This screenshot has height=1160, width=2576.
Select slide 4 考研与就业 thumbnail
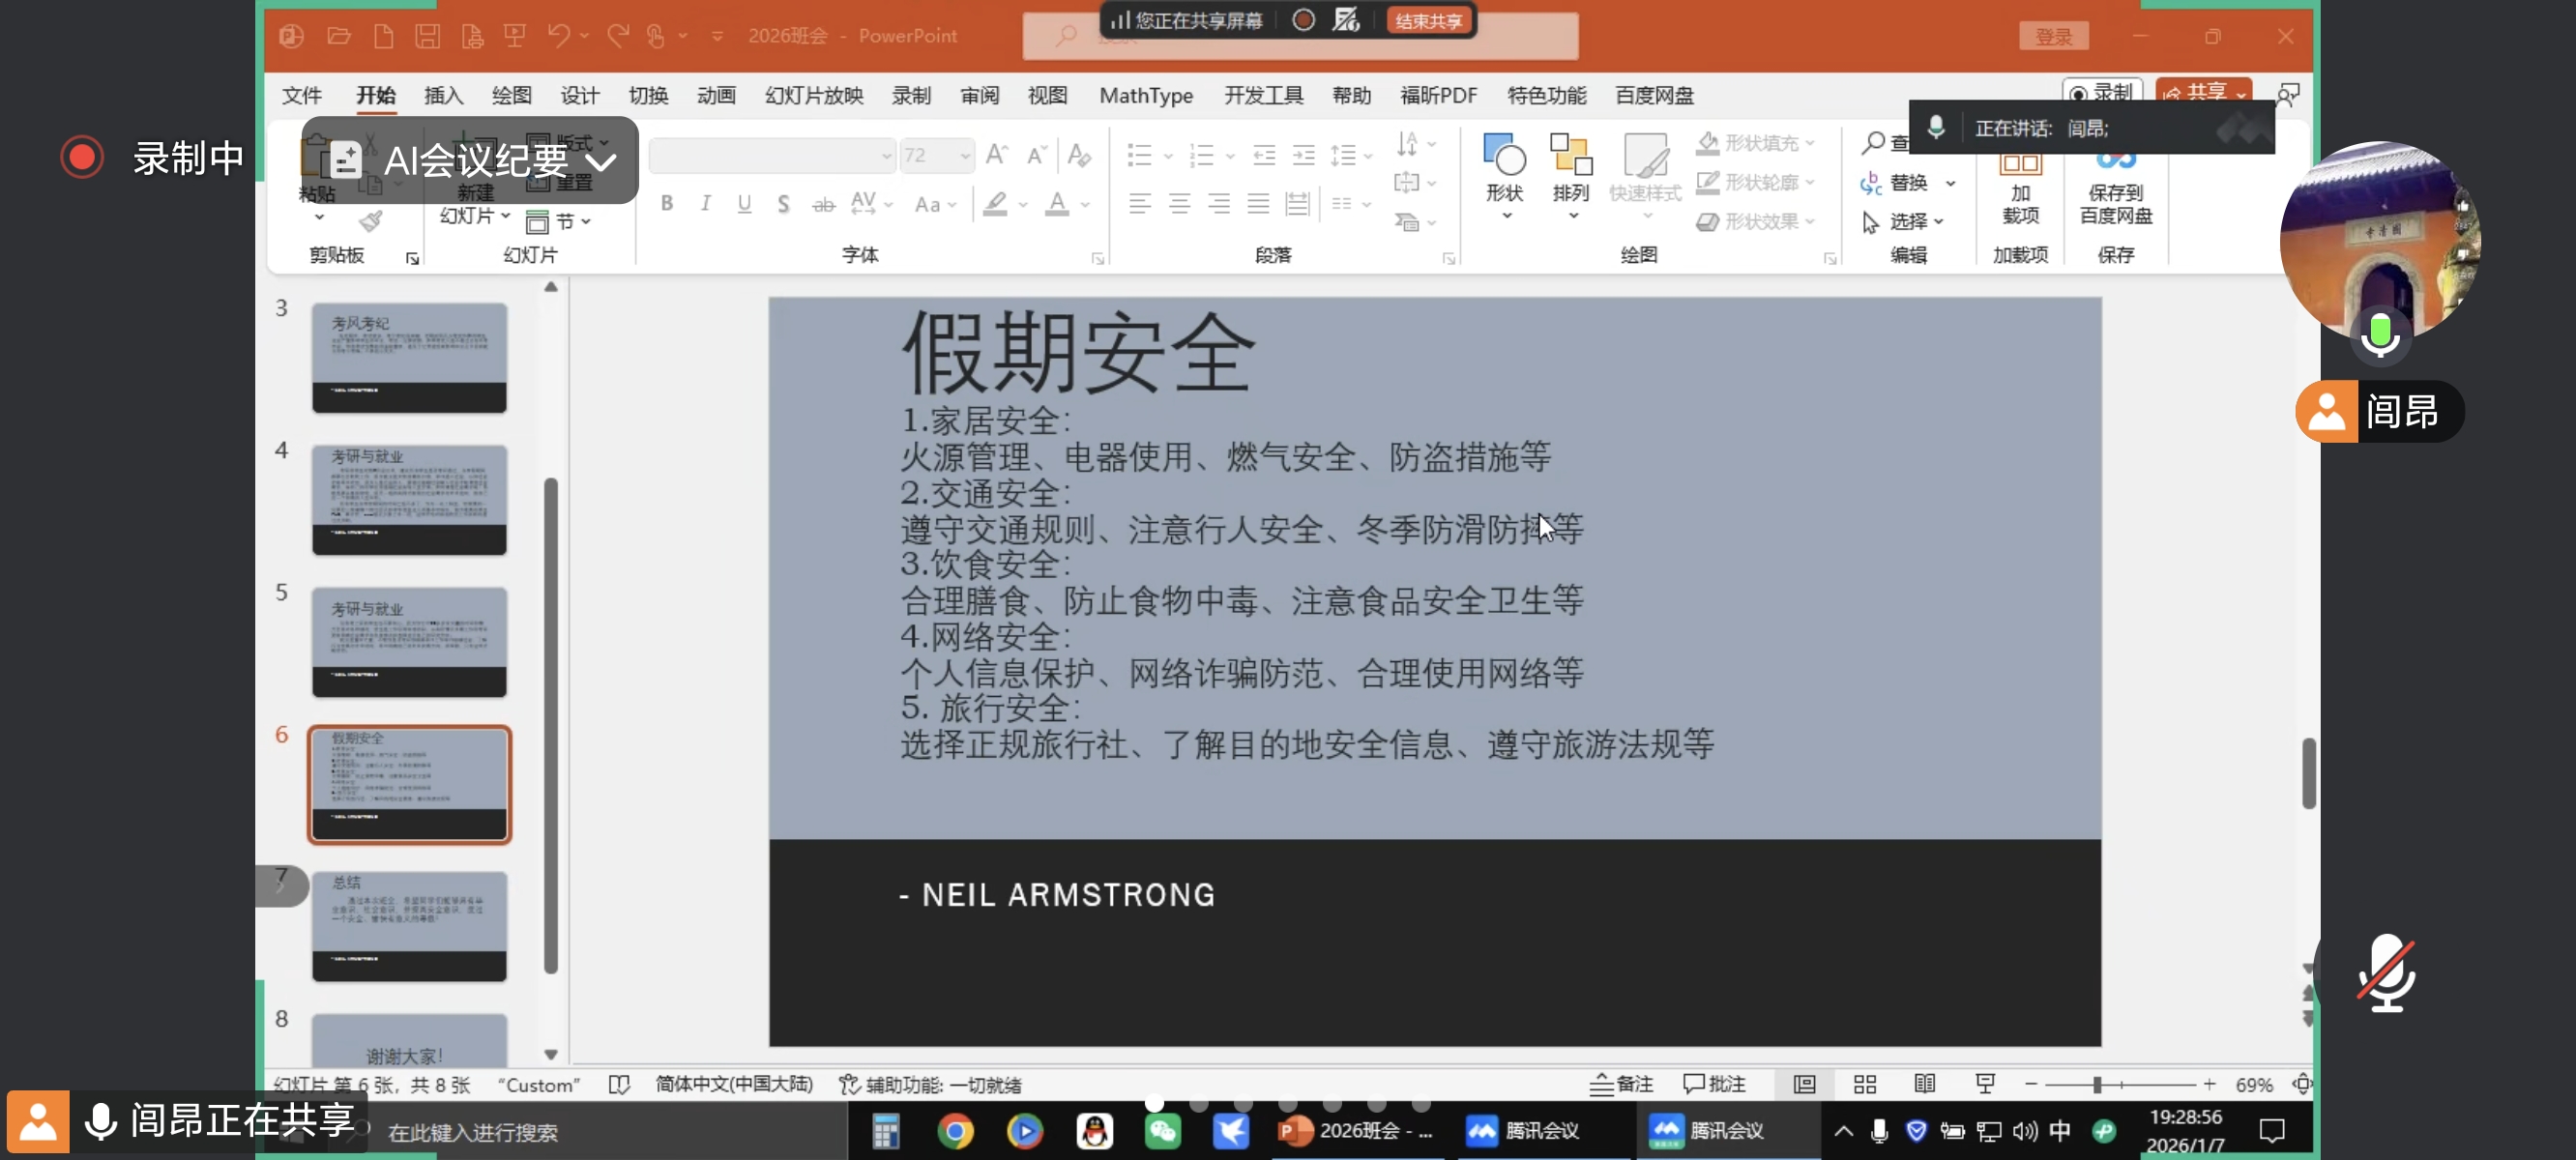coord(409,499)
